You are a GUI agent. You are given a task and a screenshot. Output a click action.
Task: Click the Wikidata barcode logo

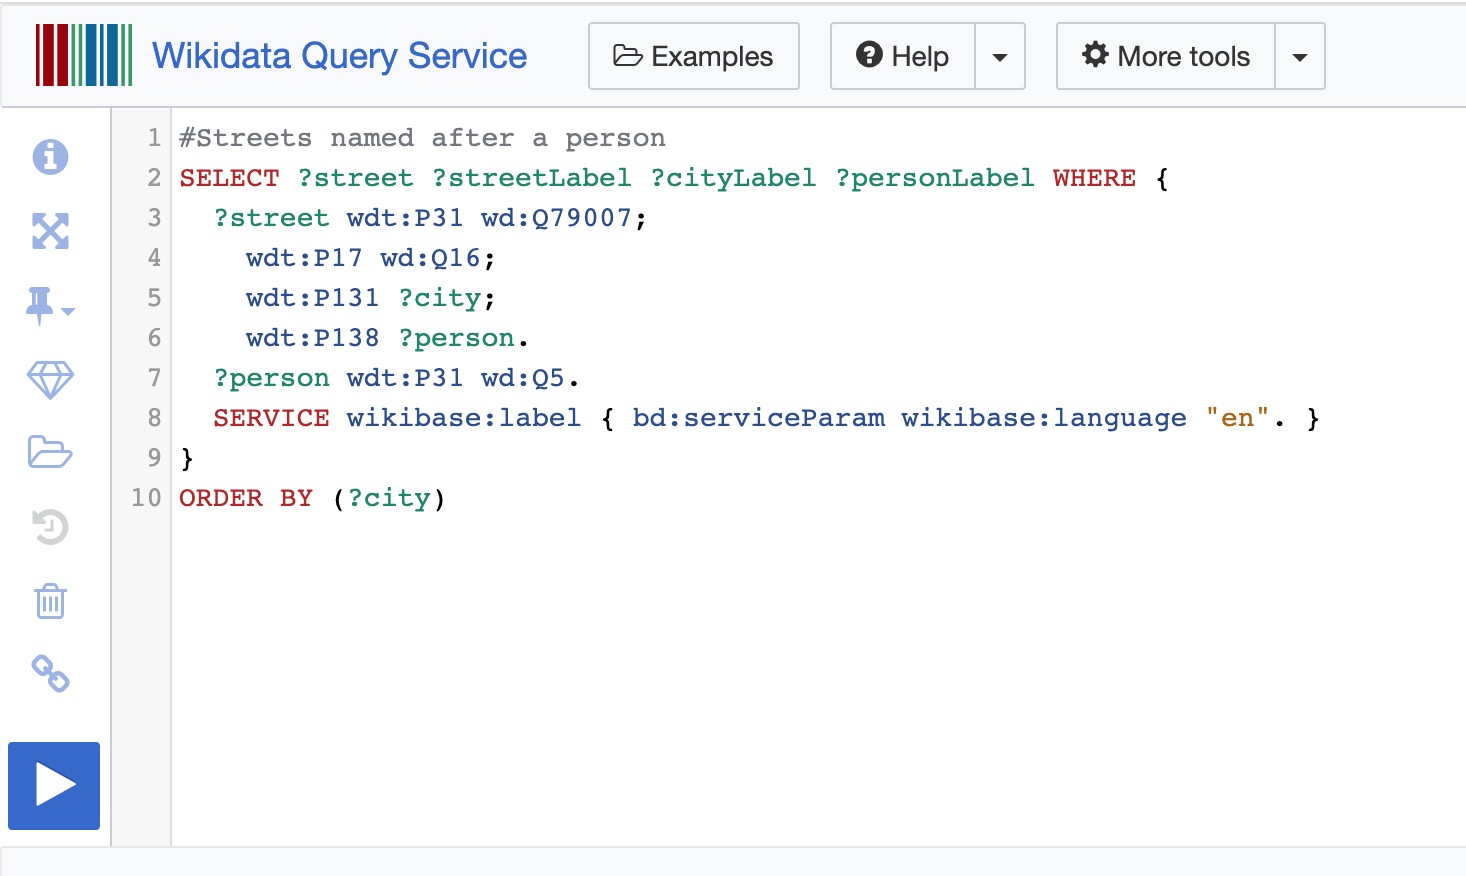(x=83, y=56)
